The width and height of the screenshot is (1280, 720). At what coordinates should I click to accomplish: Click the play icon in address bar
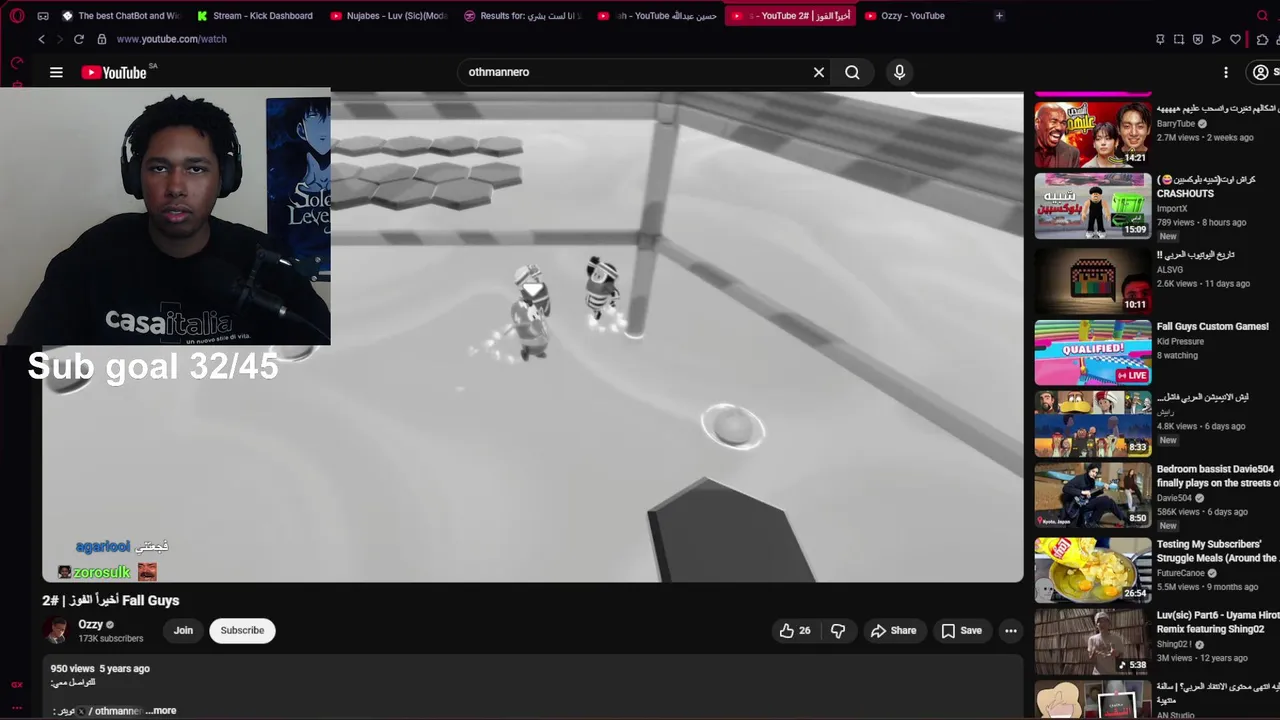(x=1216, y=39)
